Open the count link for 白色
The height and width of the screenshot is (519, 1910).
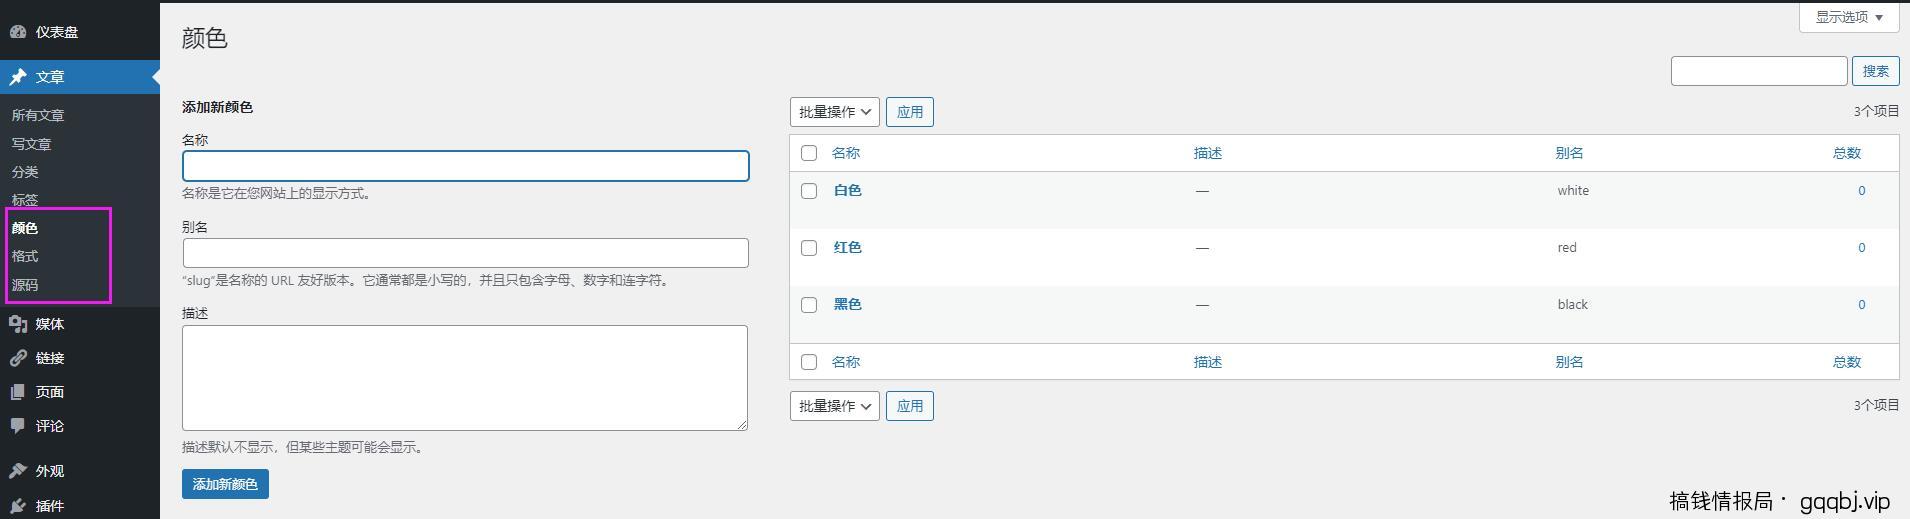[x=1861, y=190]
